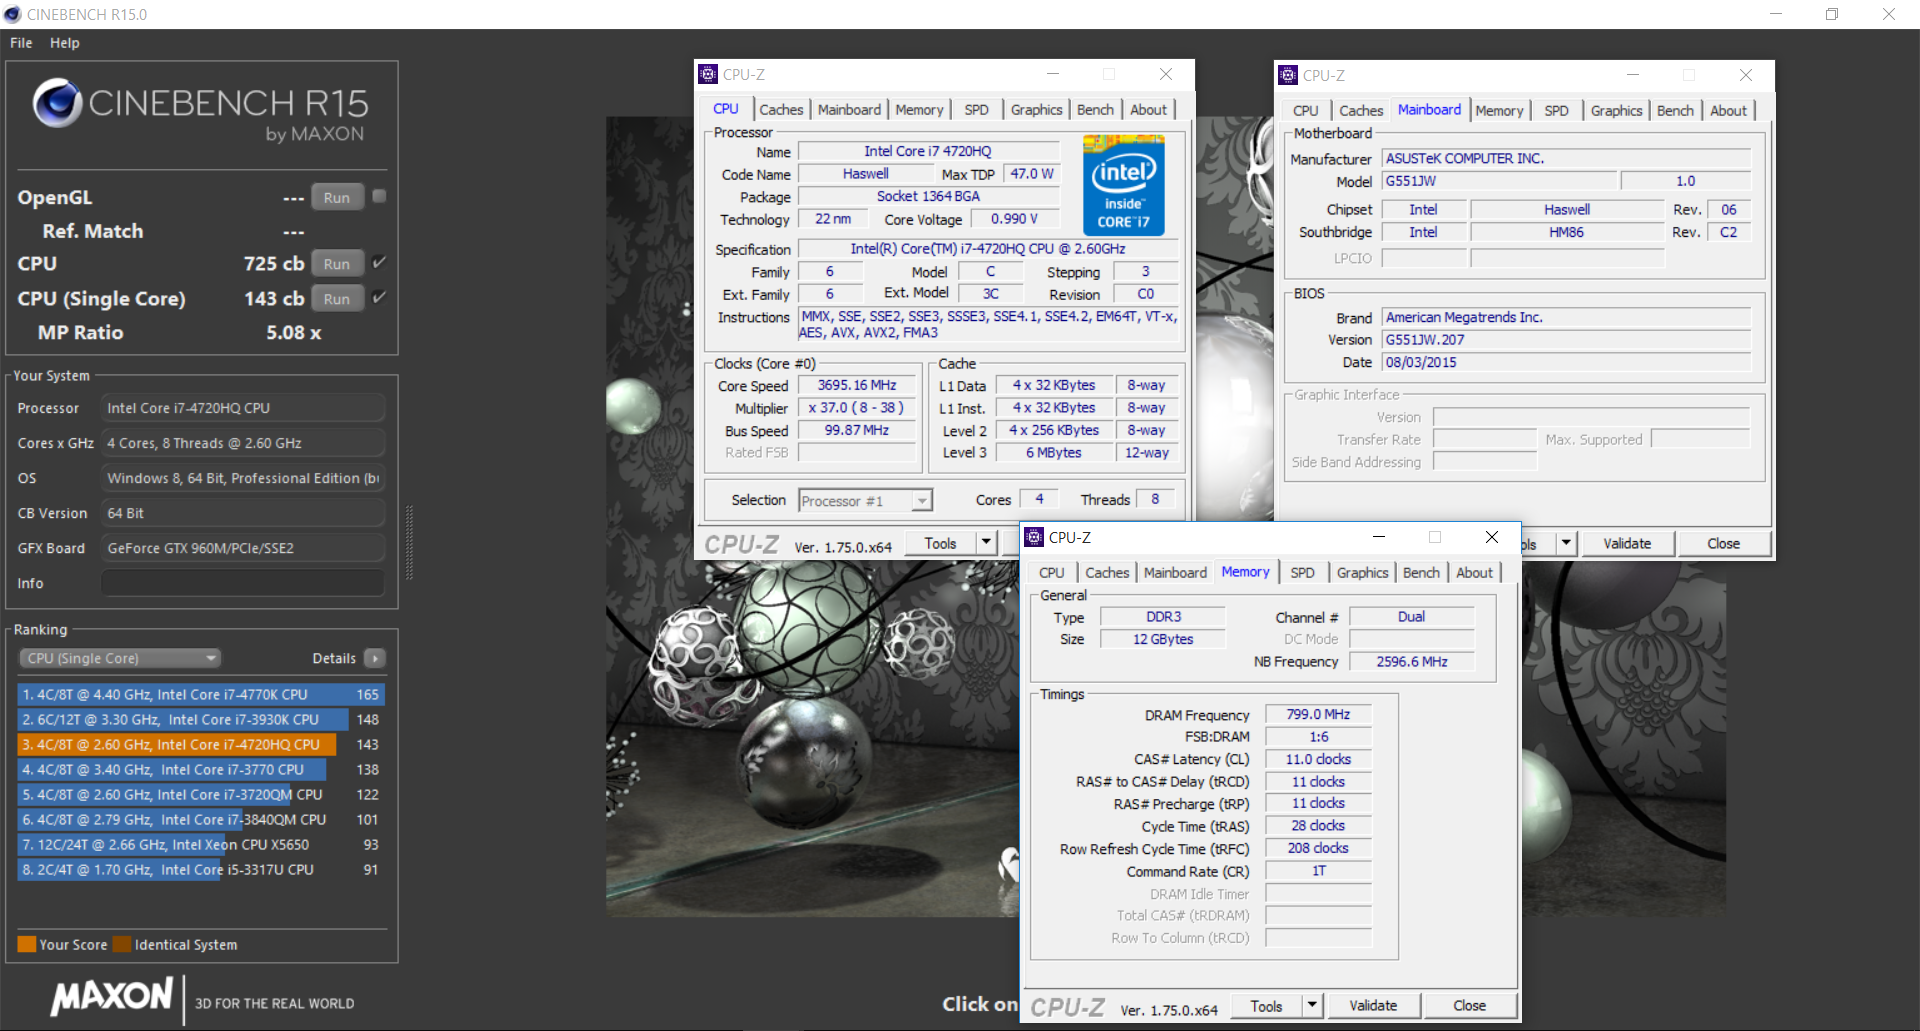Close the Memory CPU-Z window
The width and height of the screenshot is (1920, 1031).
pos(1492,537)
